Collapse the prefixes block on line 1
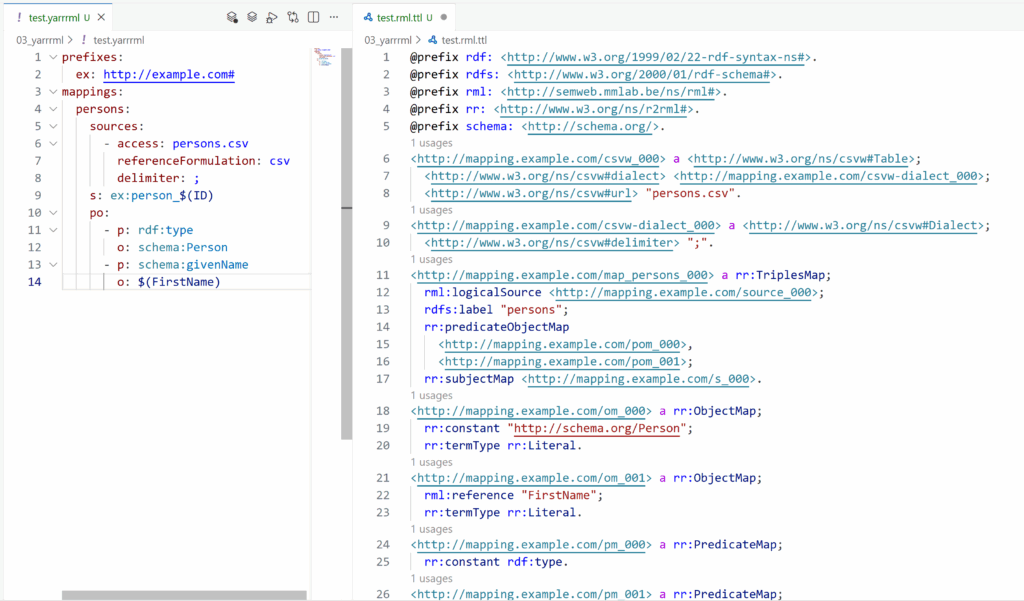1024x601 pixels. click(53, 58)
